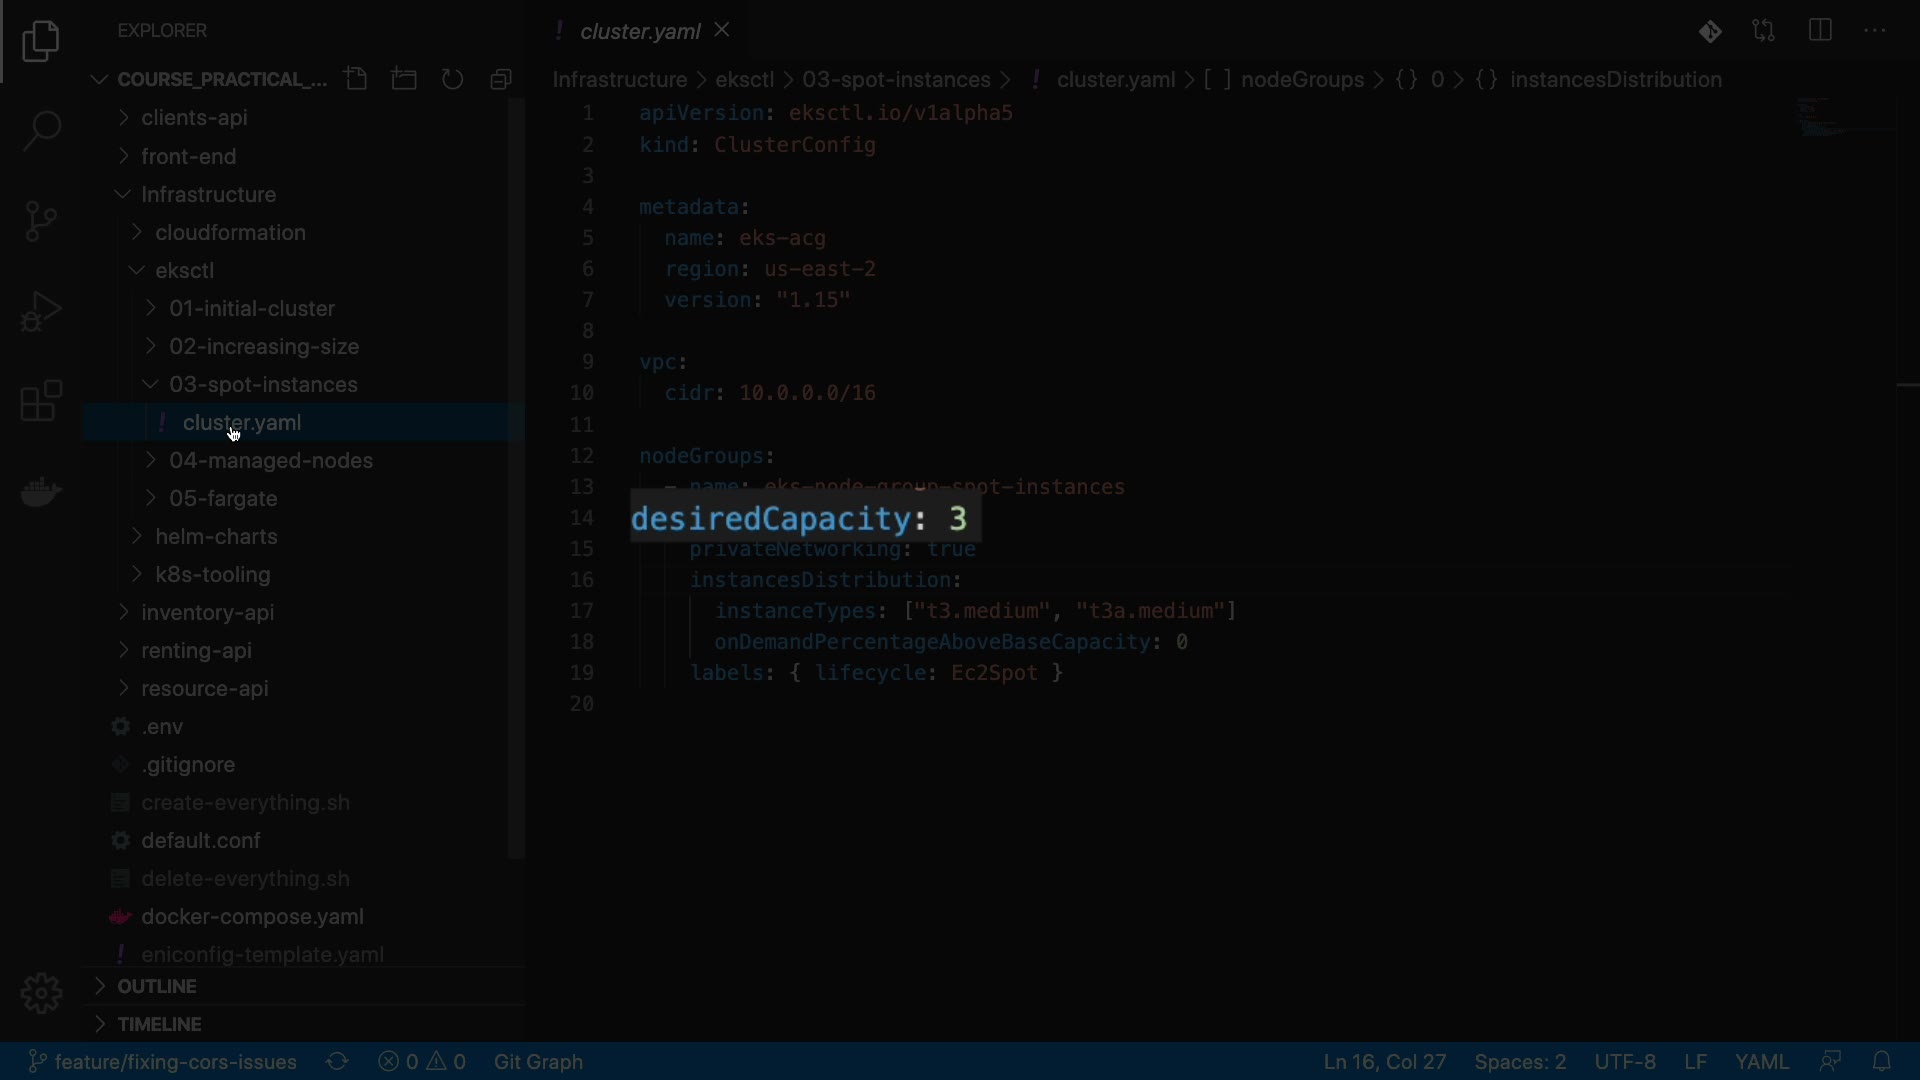Expand the OUTLINE section
The width and height of the screenshot is (1920, 1080).
[157, 987]
